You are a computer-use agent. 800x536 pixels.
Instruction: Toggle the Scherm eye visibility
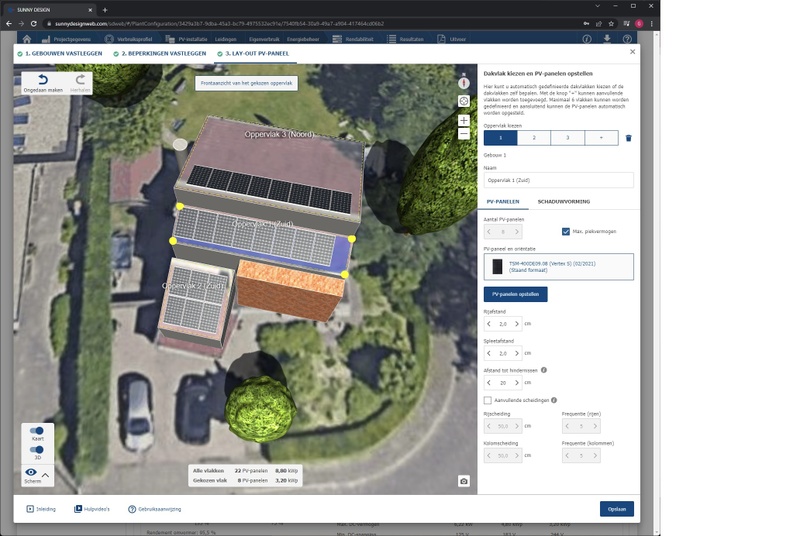tap(31, 473)
